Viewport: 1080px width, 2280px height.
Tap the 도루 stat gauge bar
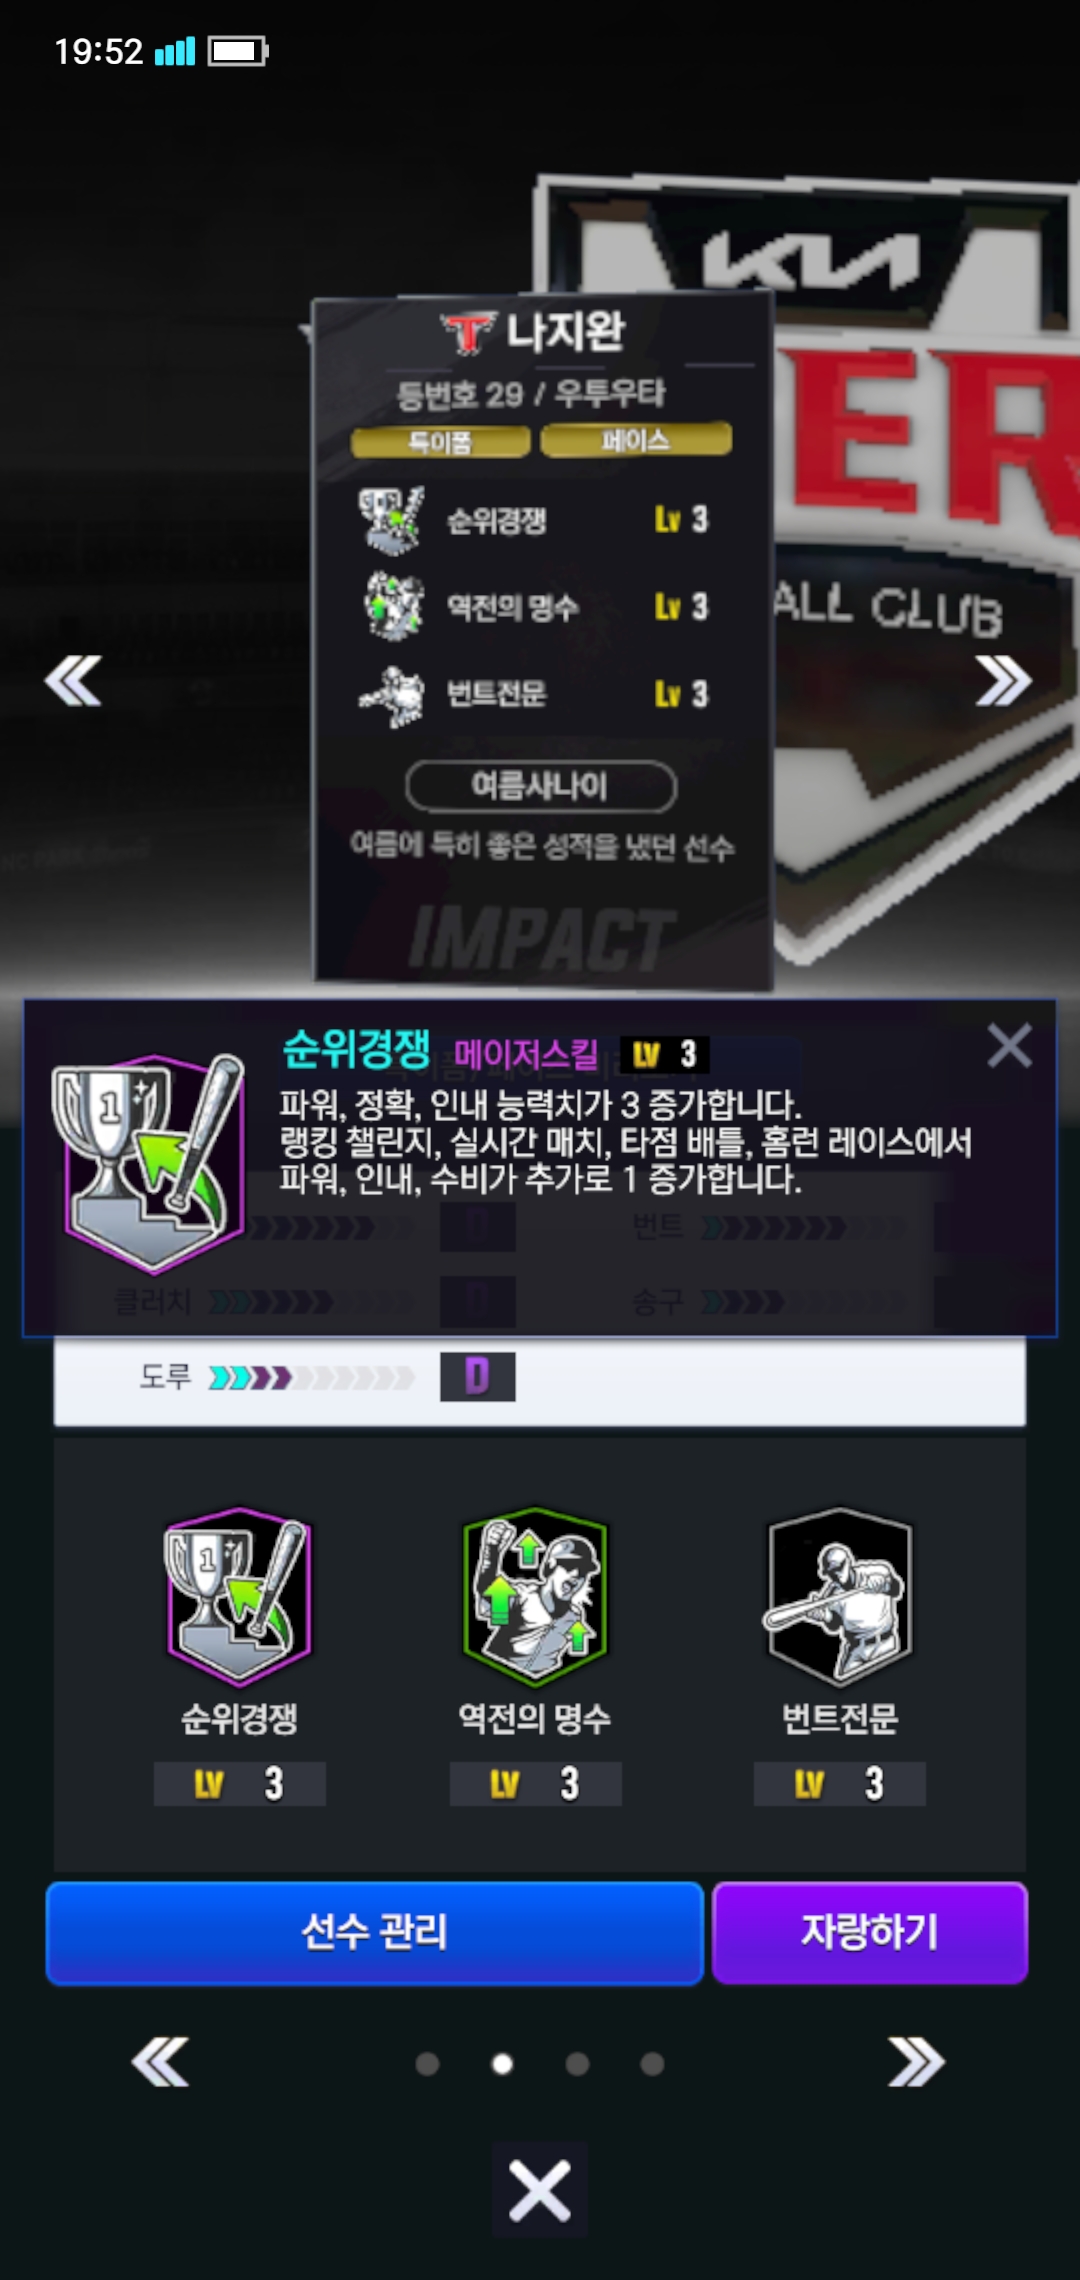pyautogui.click(x=311, y=1378)
